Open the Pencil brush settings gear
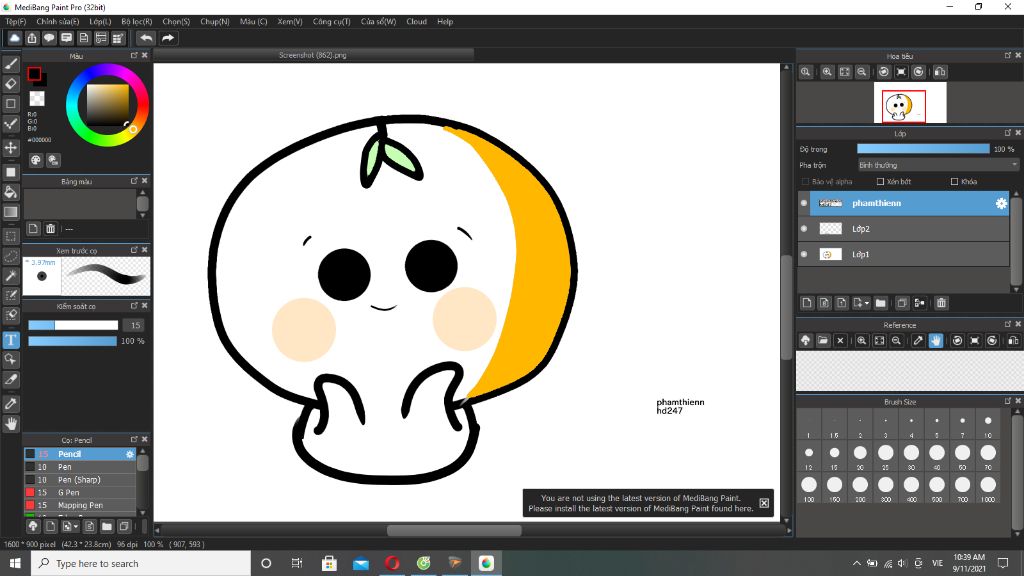 [x=130, y=454]
